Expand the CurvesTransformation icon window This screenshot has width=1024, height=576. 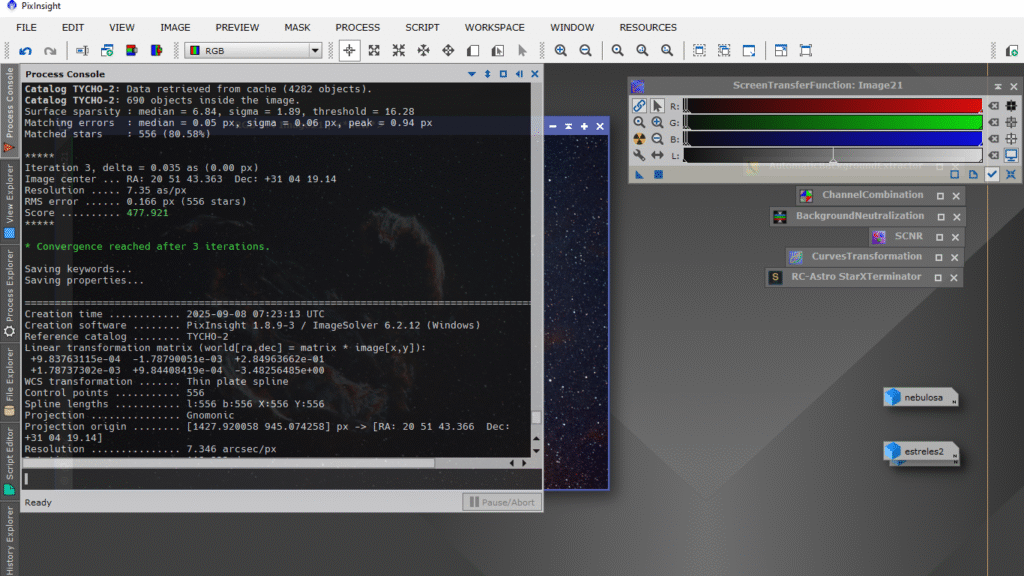[x=938, y=257]
